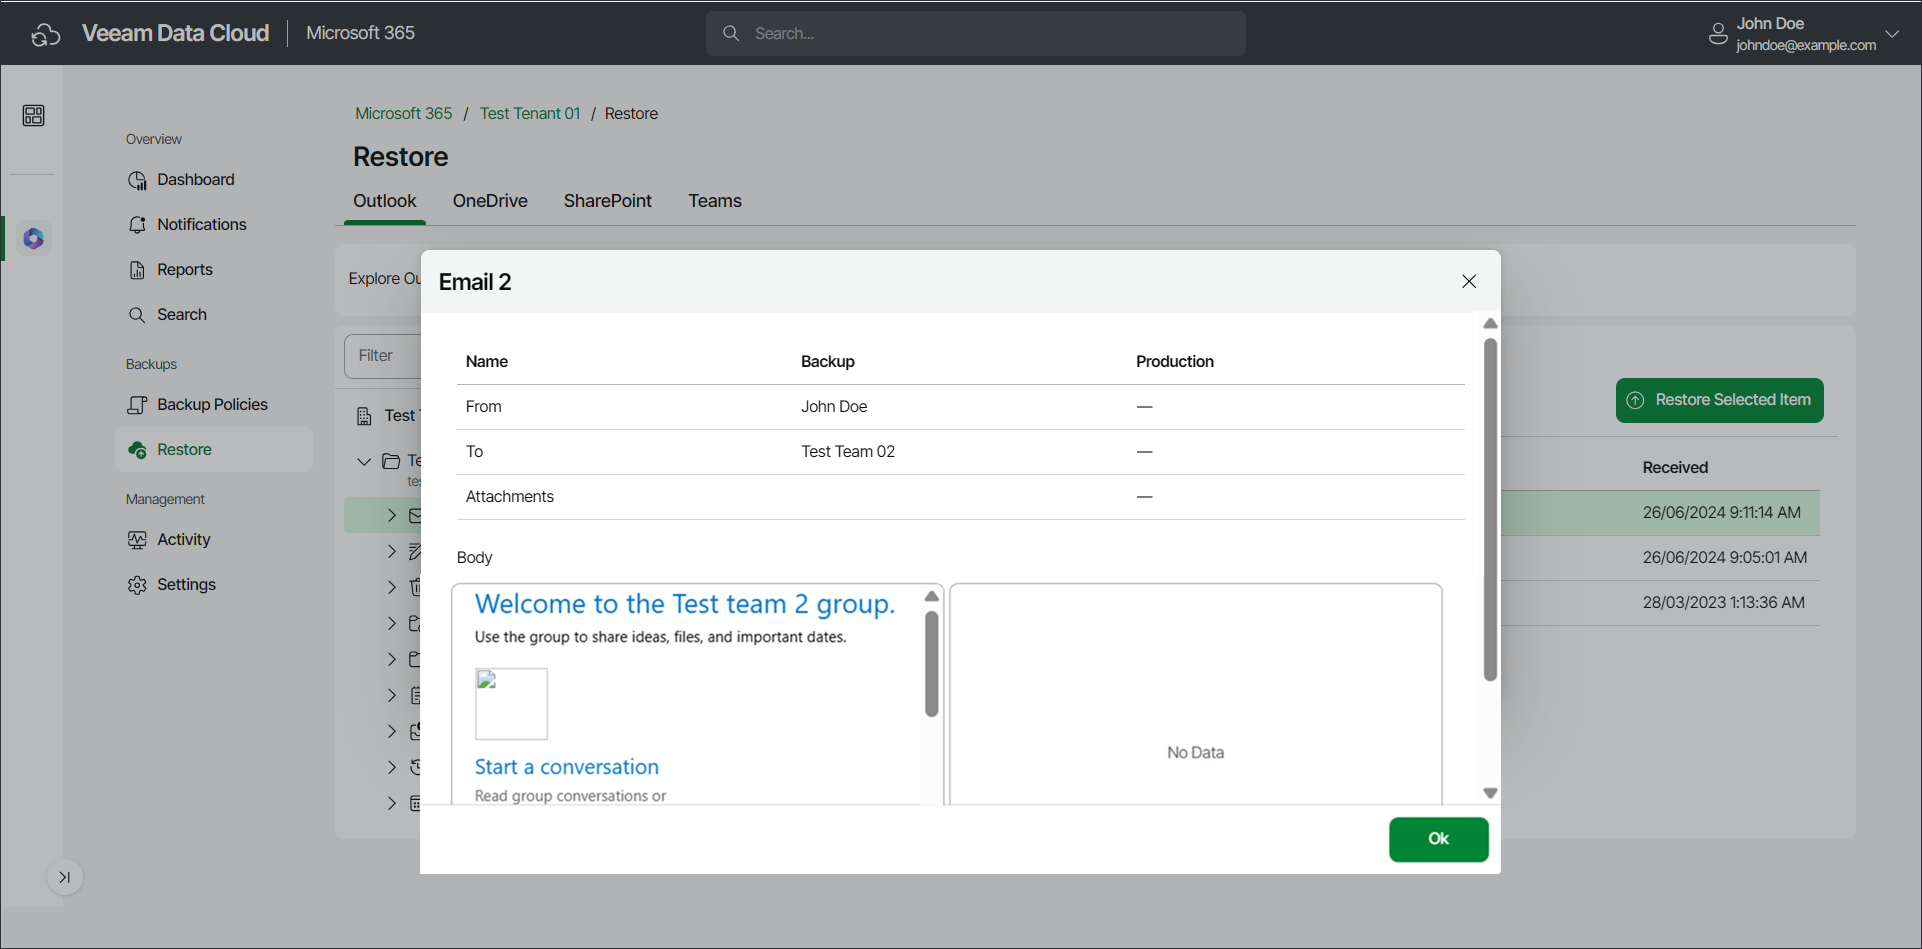Click the email body scrollbar up arrow

(932, 597)
